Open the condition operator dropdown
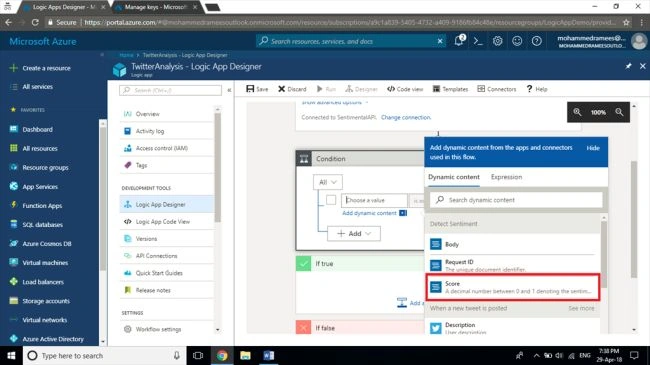This screenshot has width=650, height=365. click(417, 200)
